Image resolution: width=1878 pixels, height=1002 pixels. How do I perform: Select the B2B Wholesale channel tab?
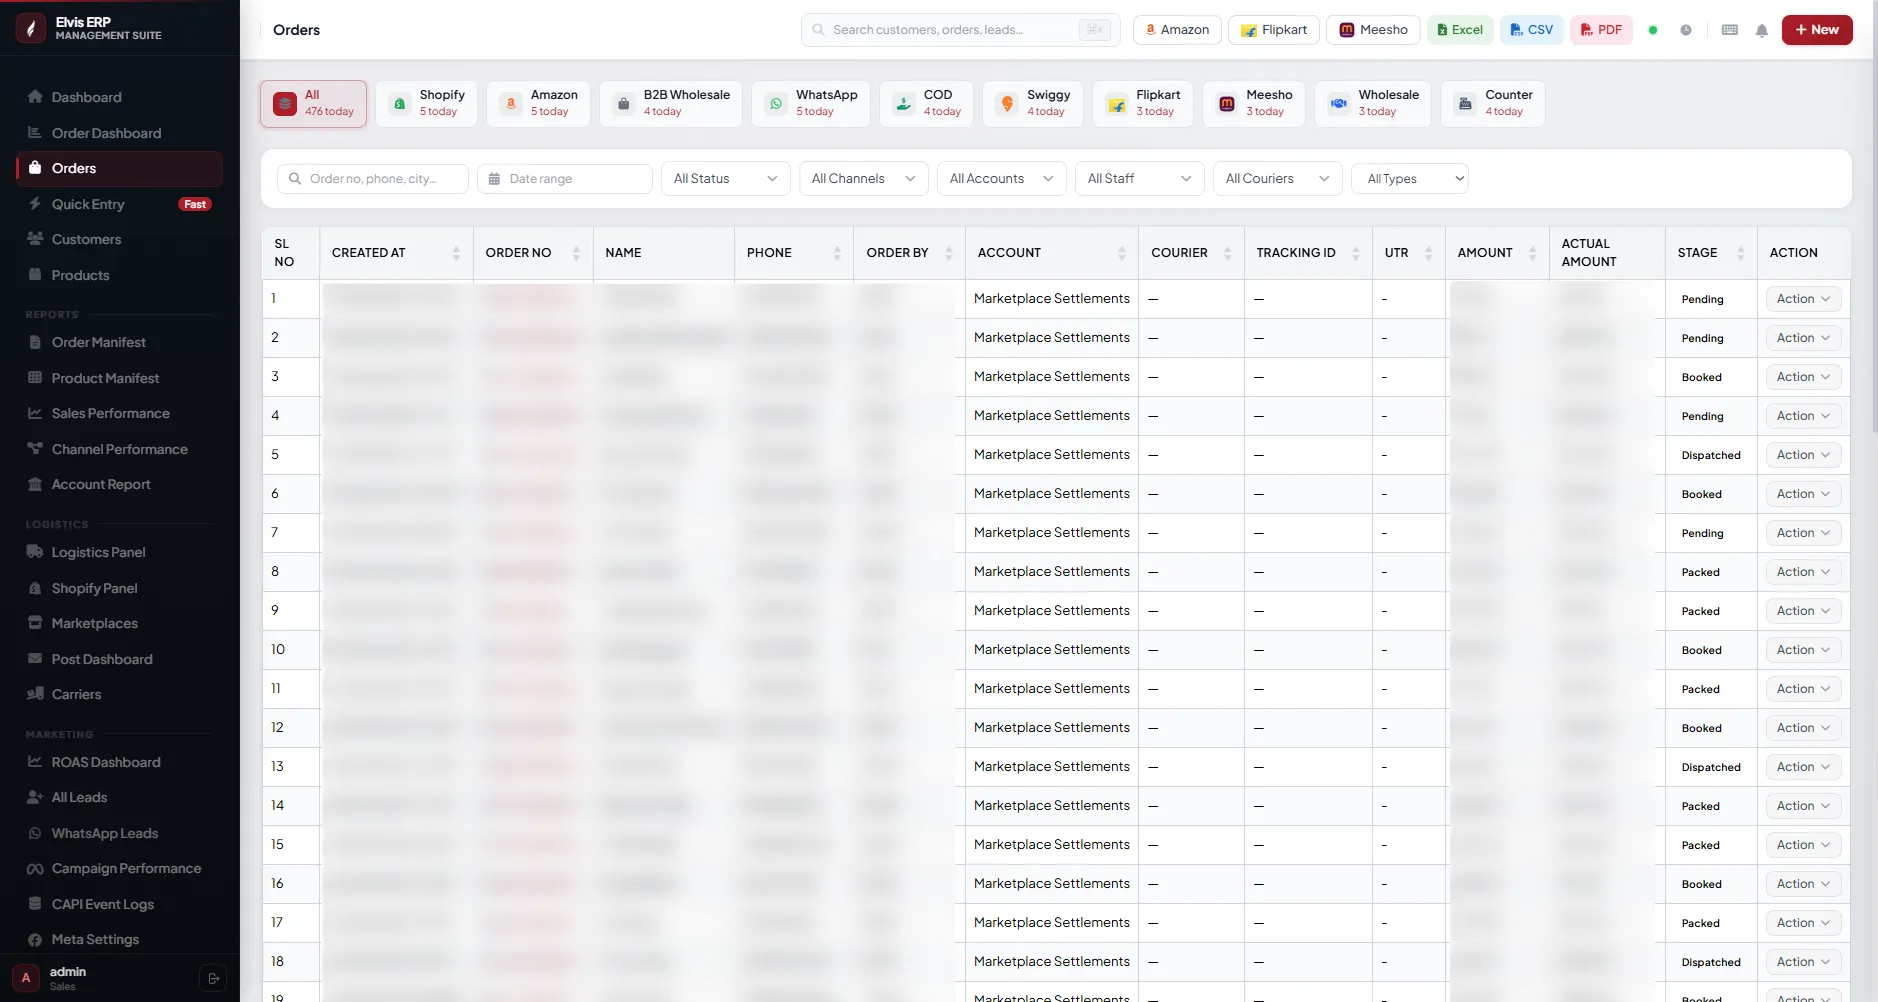point(671,104)
